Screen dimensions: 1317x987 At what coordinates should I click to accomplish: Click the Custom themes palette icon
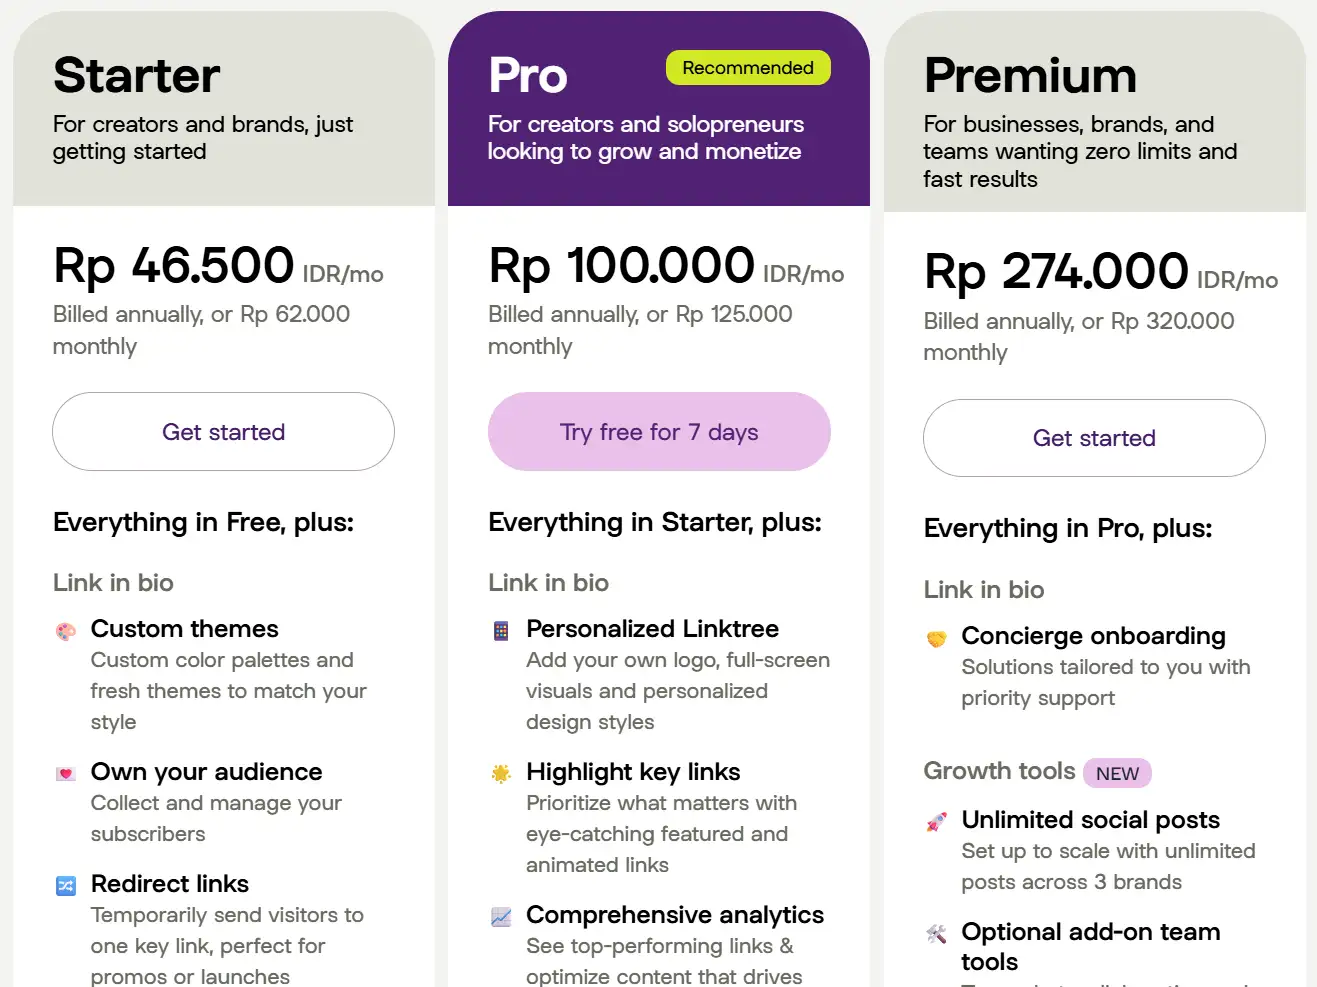[66, 631]
